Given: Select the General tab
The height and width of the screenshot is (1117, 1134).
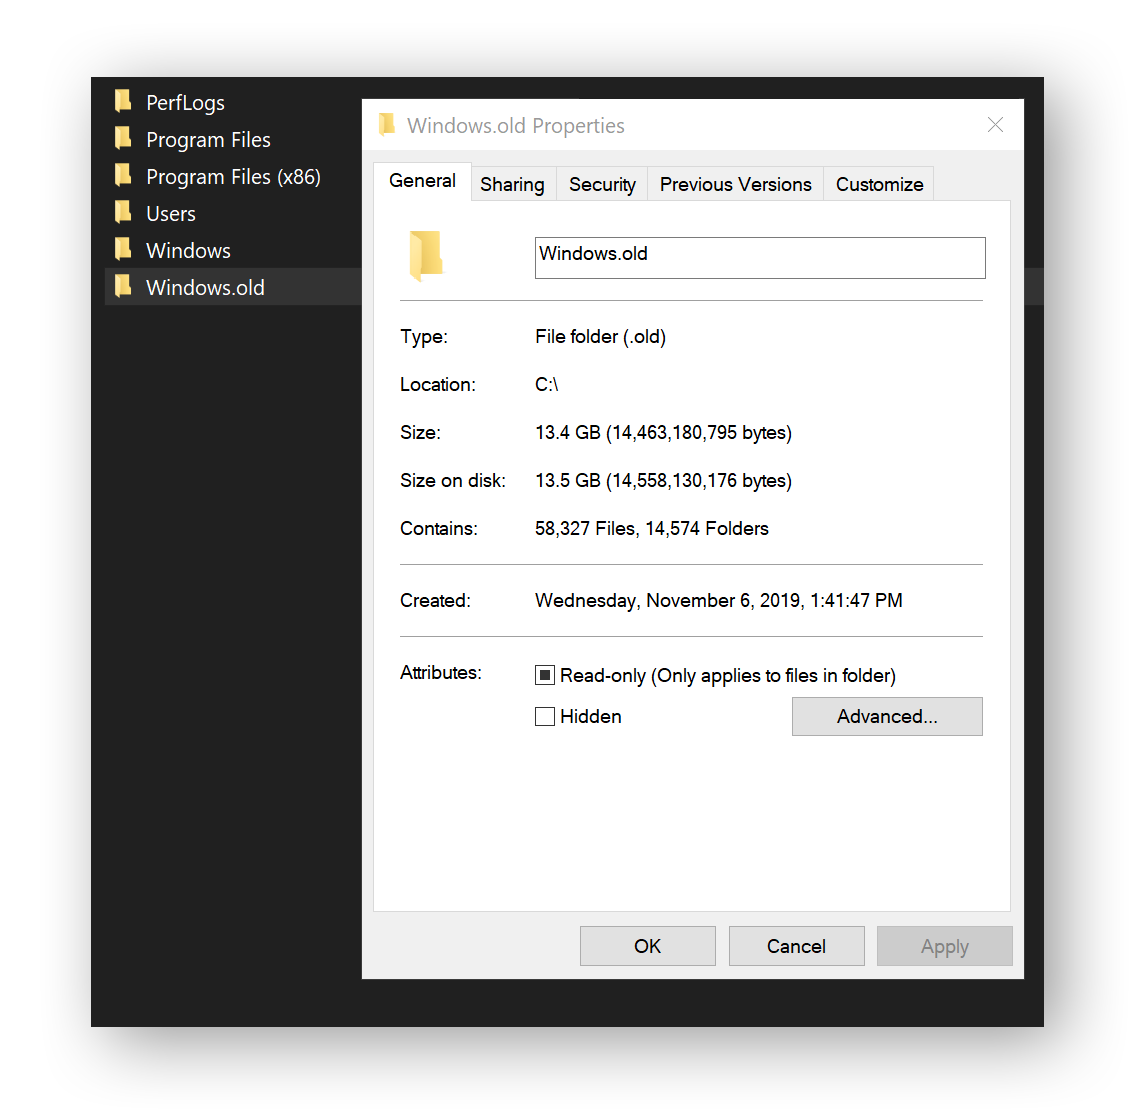Looking at the screenshot, I should click(x=422, y=181).
